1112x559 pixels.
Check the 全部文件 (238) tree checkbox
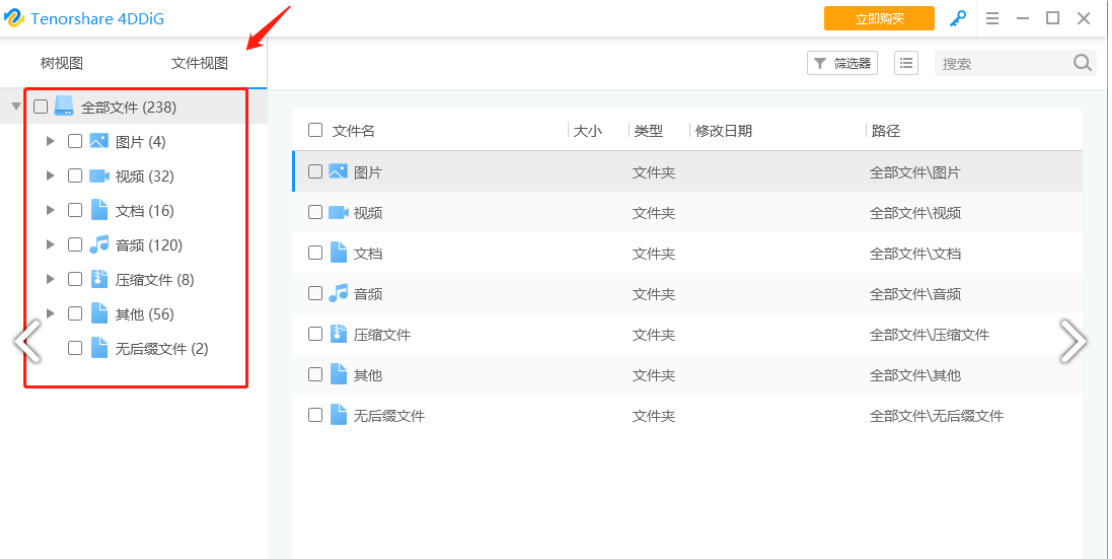point(40,106)
